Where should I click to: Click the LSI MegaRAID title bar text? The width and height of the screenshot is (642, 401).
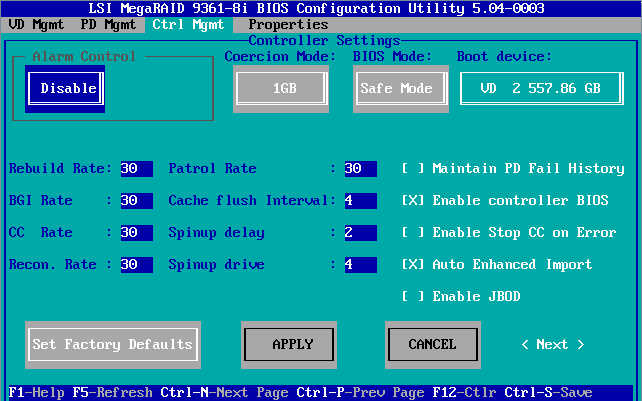[x=316, y=9]
